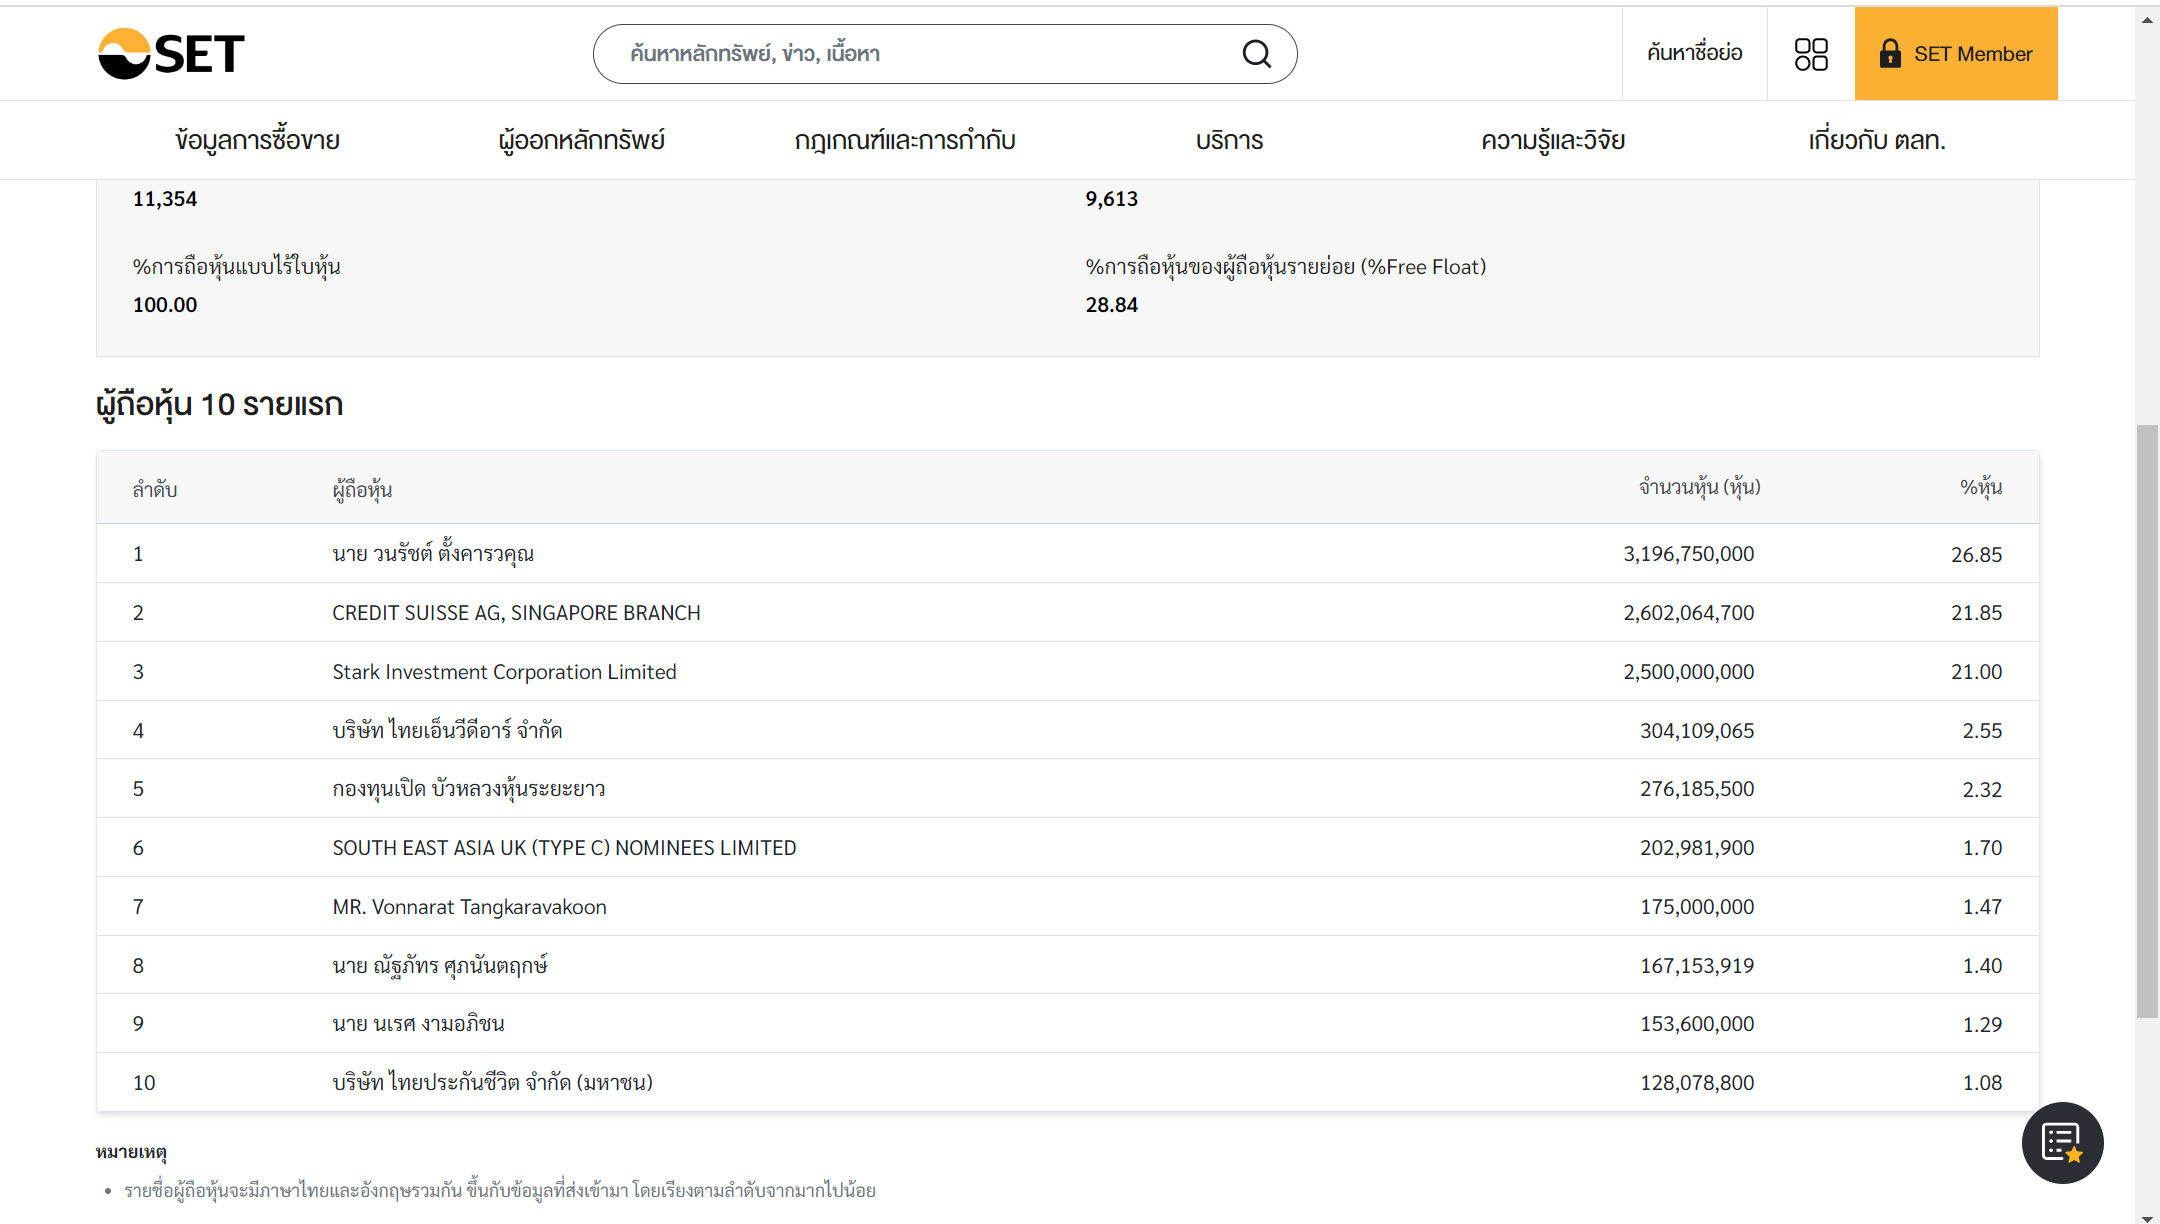Image resolution: width=2160 pixels, height=1224 pixels.
Task: Open the ข้อมูลการซื้อขาย menu
Action: 257,140
